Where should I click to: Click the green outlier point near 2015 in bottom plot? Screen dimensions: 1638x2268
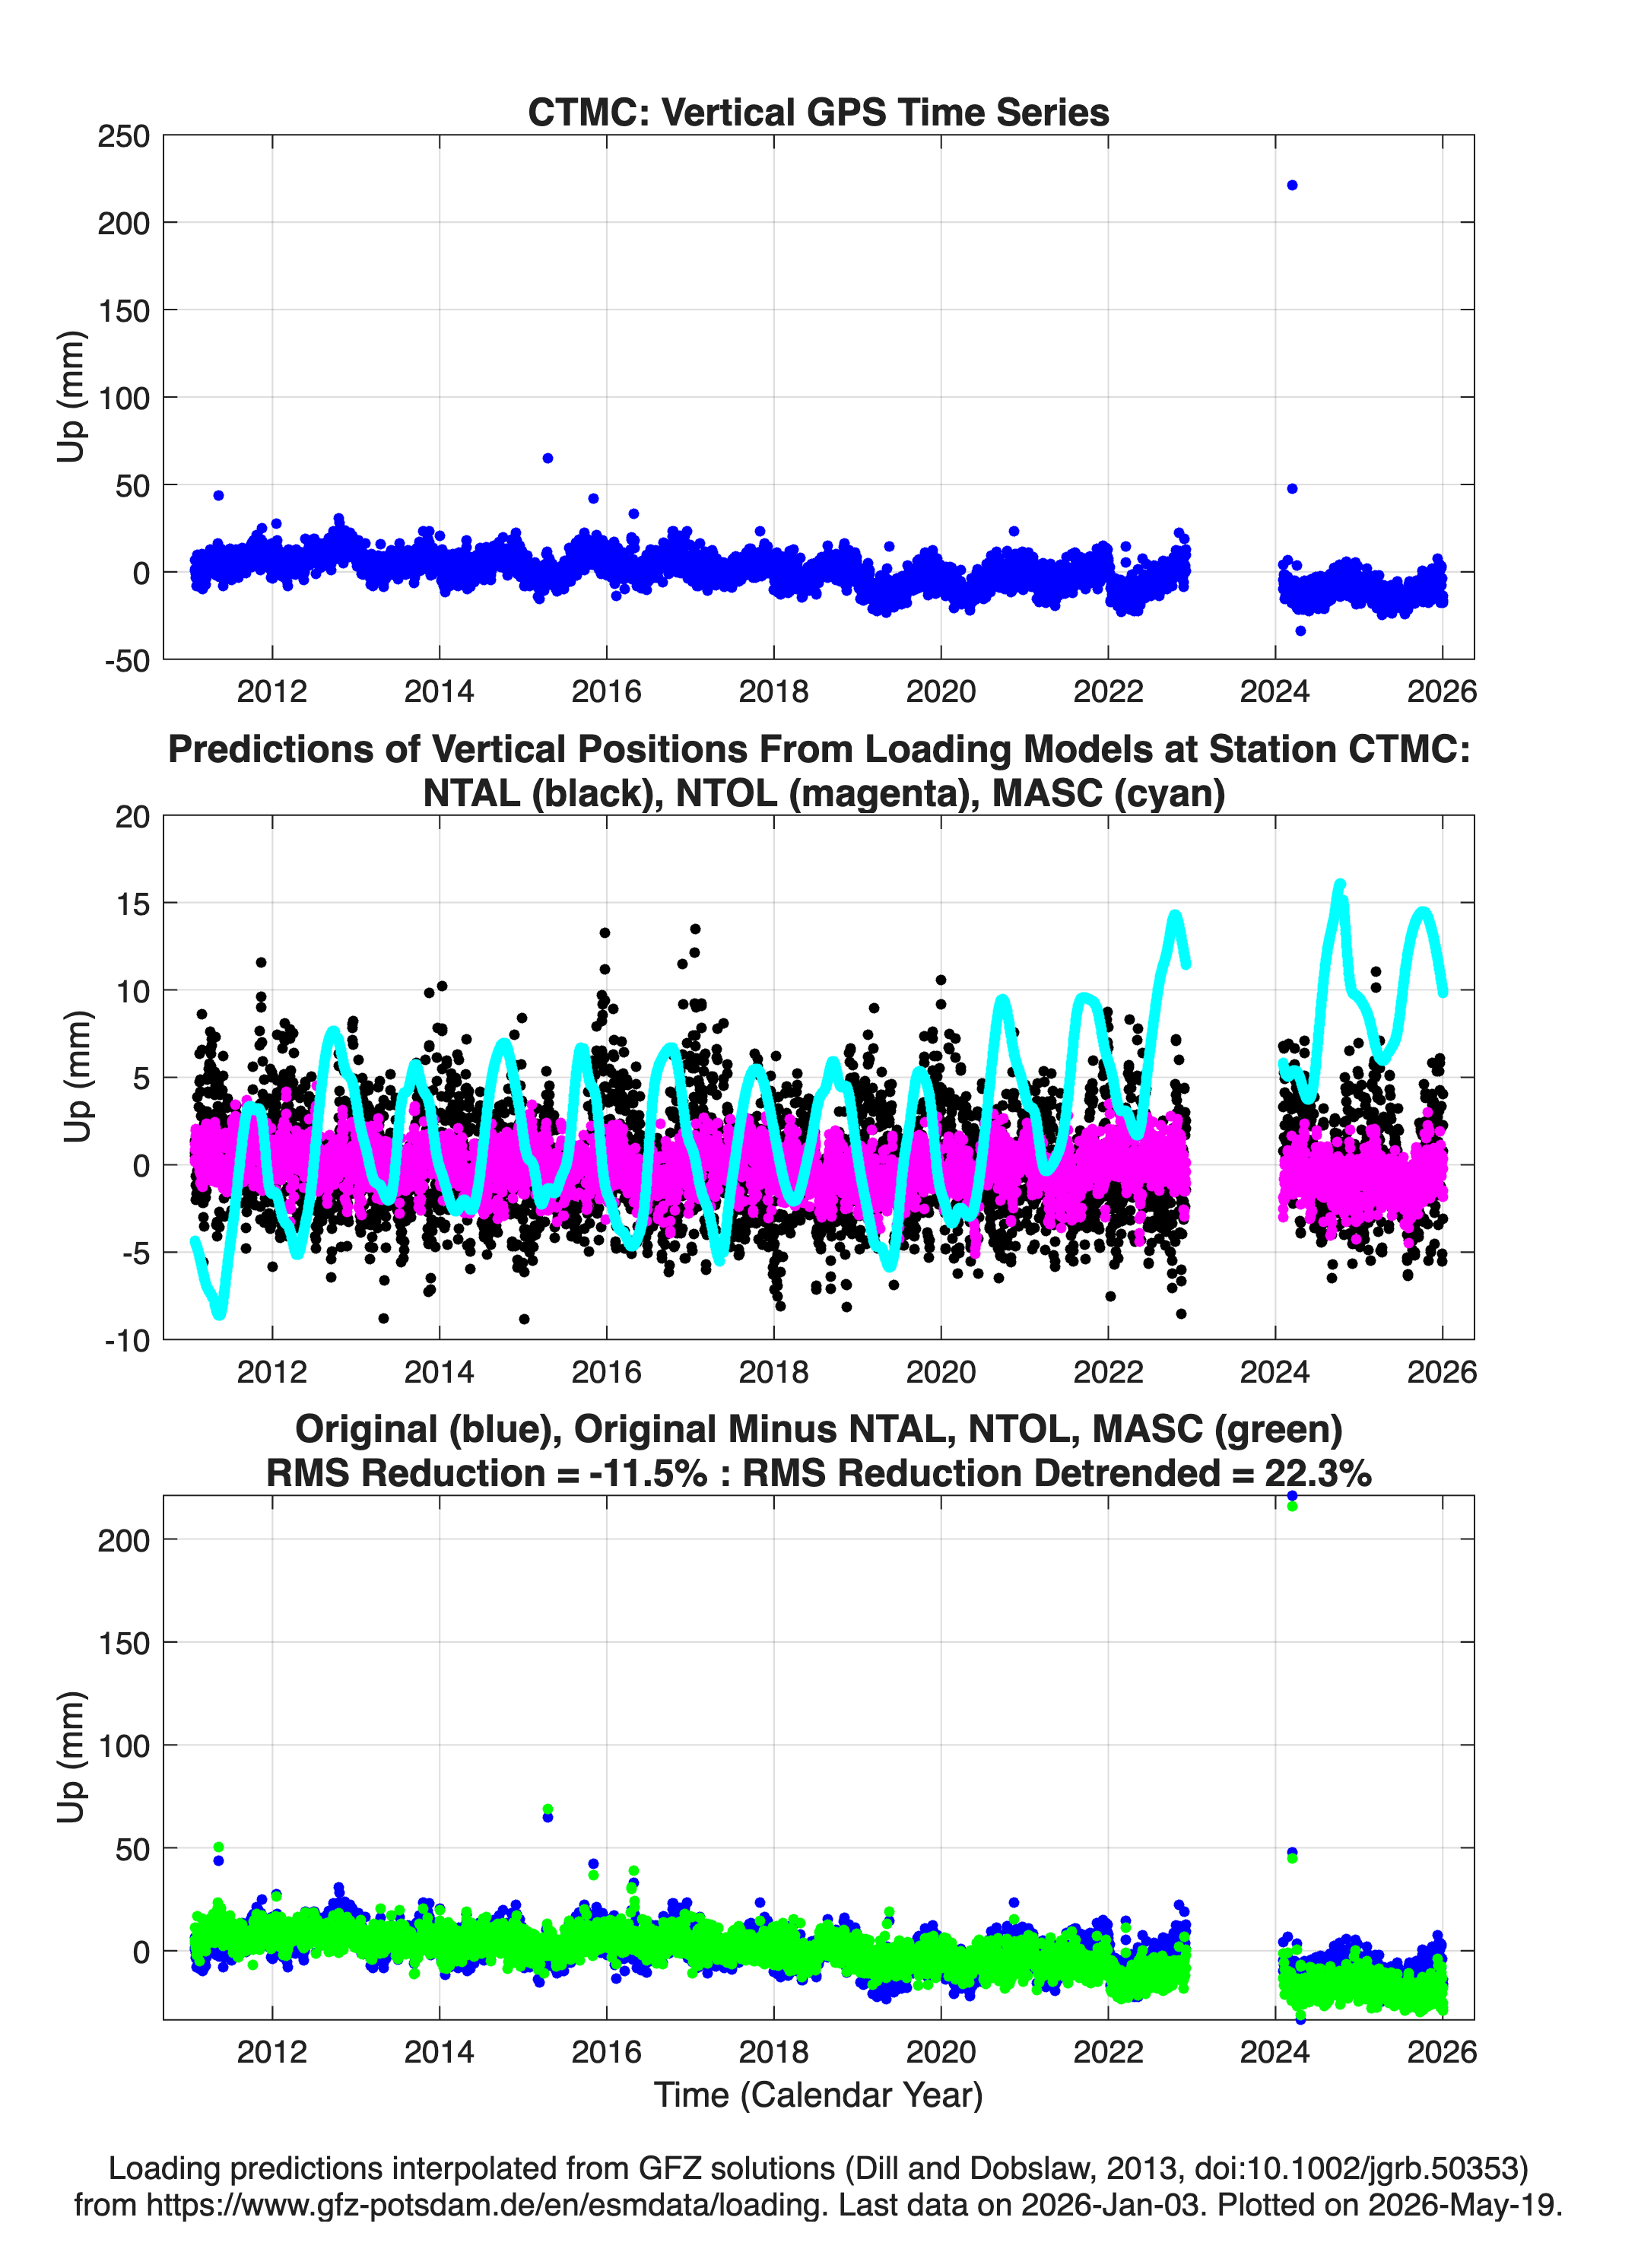coord(548,1809)
